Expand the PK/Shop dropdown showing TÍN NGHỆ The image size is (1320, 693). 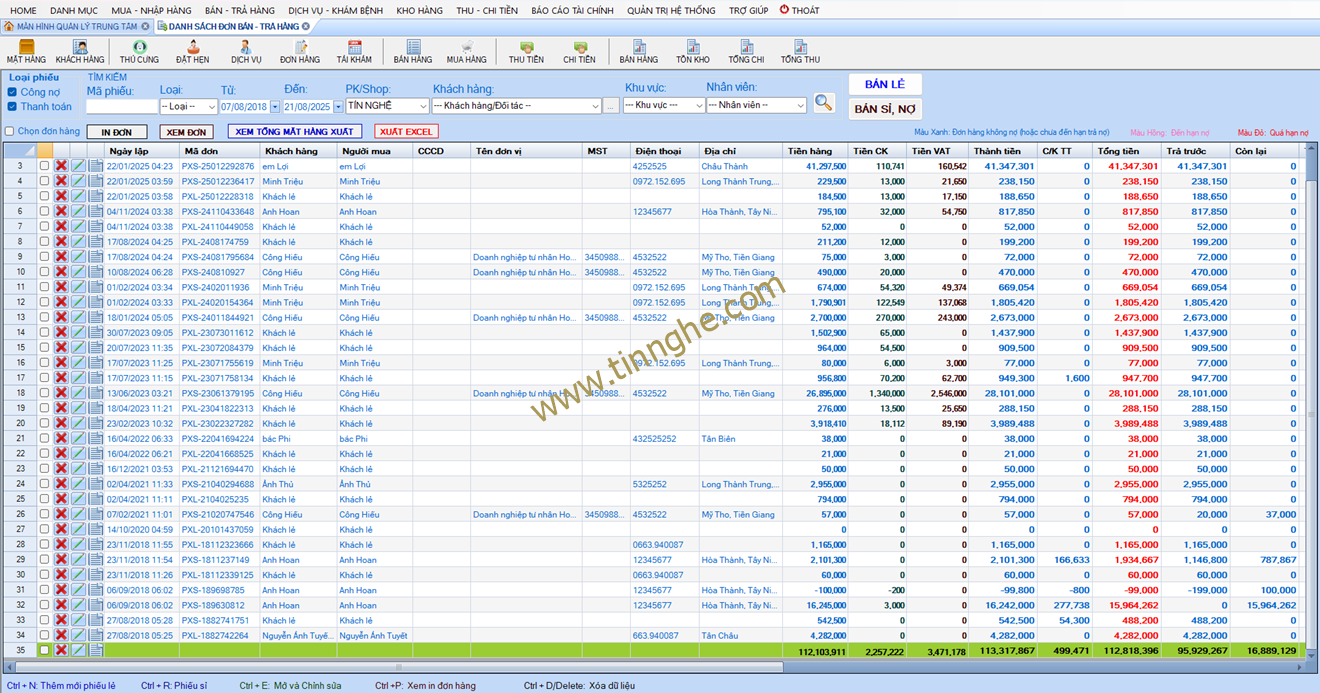point(388,105)
